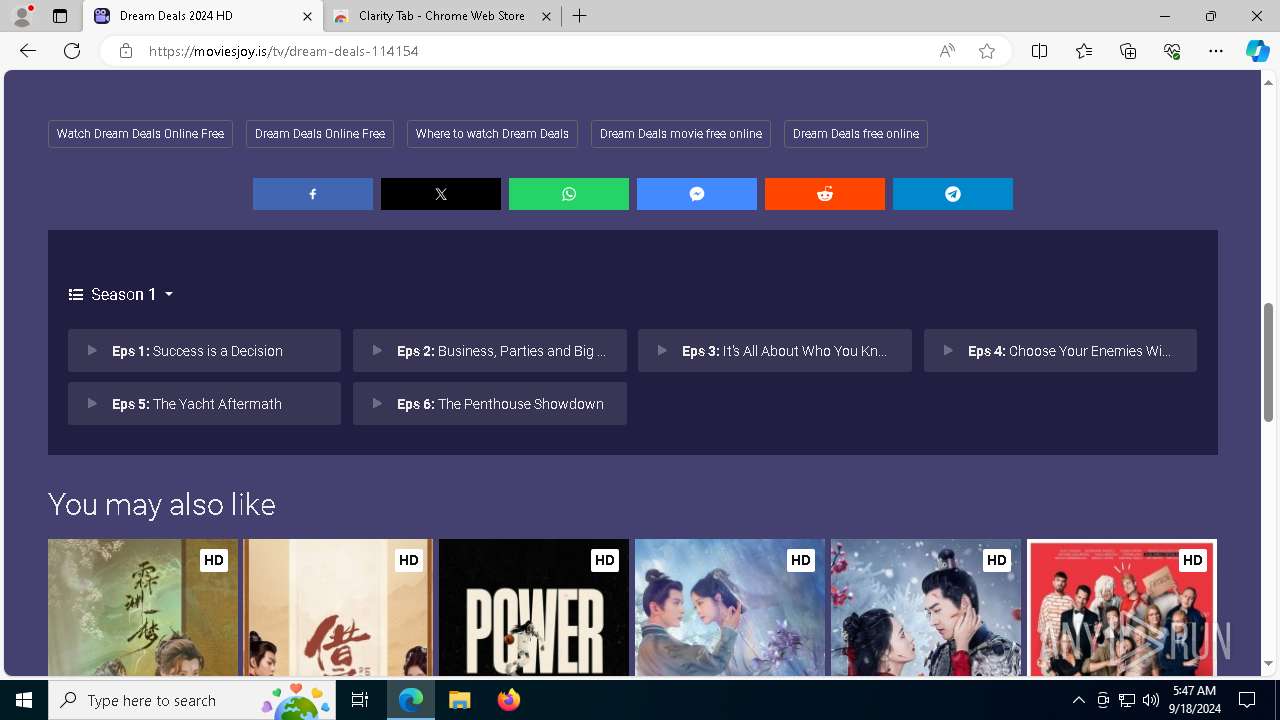Open the clock showing 5:47 AM

coord(1194,700)
